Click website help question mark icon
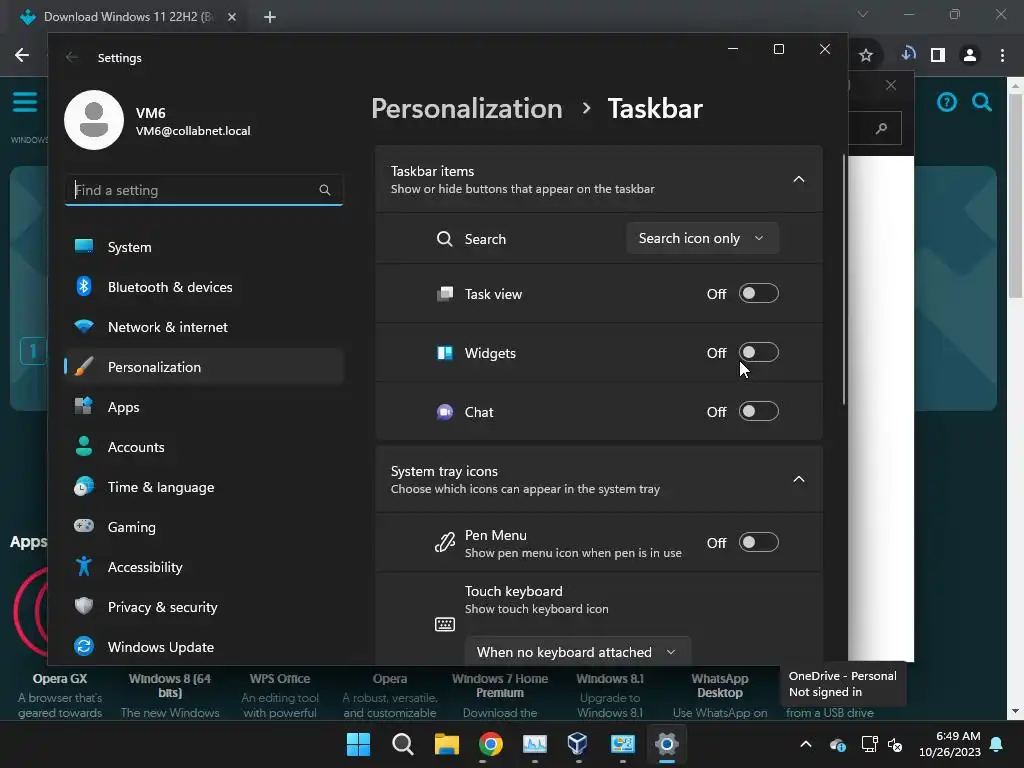The height and width of the screenshot is (768, 1024). click(947, 102)
